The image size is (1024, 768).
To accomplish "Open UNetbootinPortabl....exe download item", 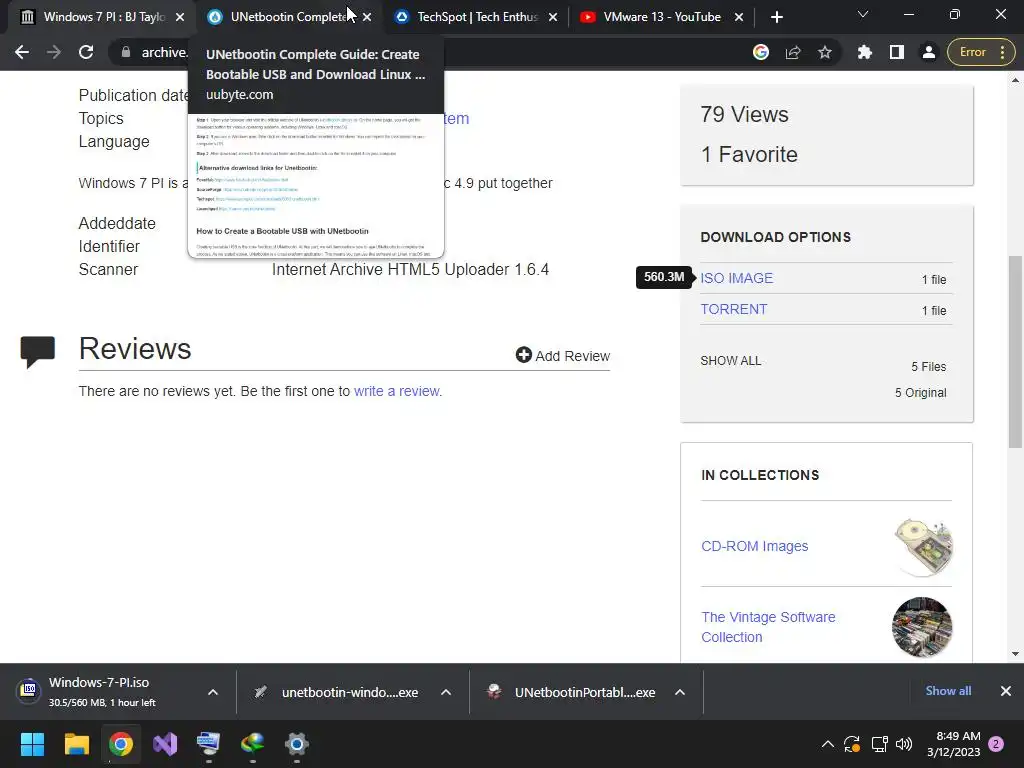I will tap(571, 692).
